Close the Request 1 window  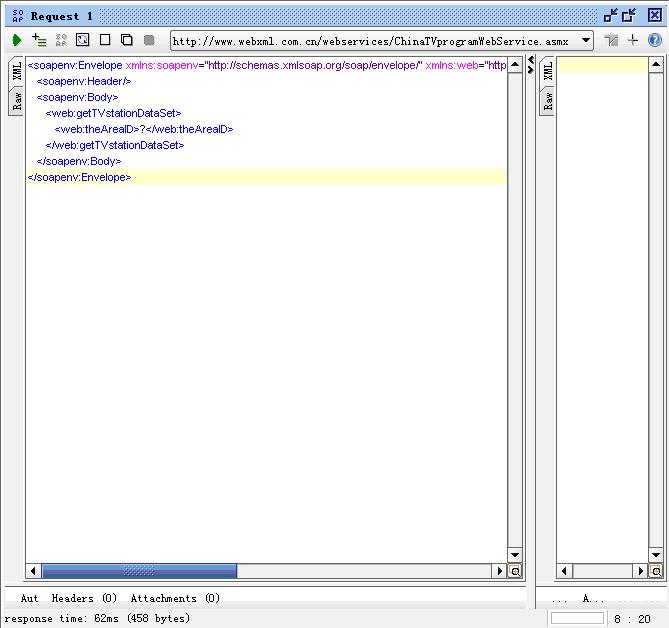click(x=655, y=16)
